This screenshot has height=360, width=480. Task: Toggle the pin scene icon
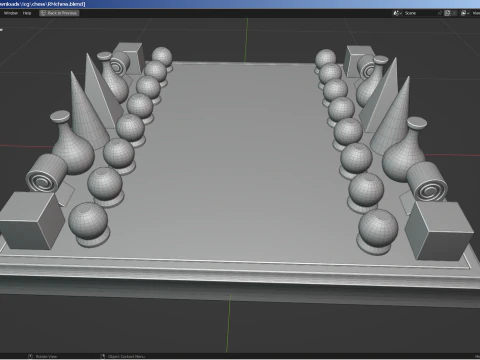click(440, 13)
